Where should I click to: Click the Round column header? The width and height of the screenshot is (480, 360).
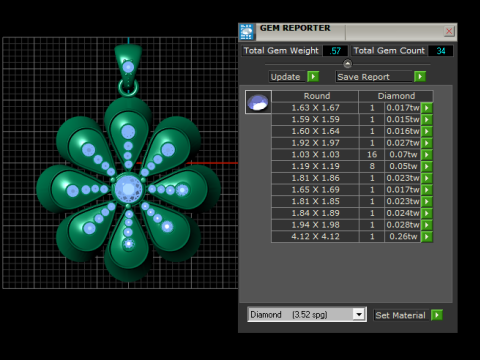315,96
